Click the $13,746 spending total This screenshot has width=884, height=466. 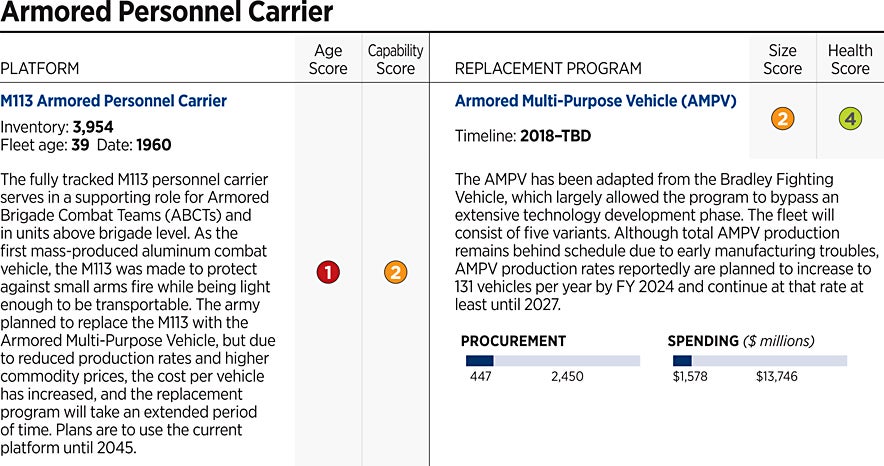click(776, 377)
